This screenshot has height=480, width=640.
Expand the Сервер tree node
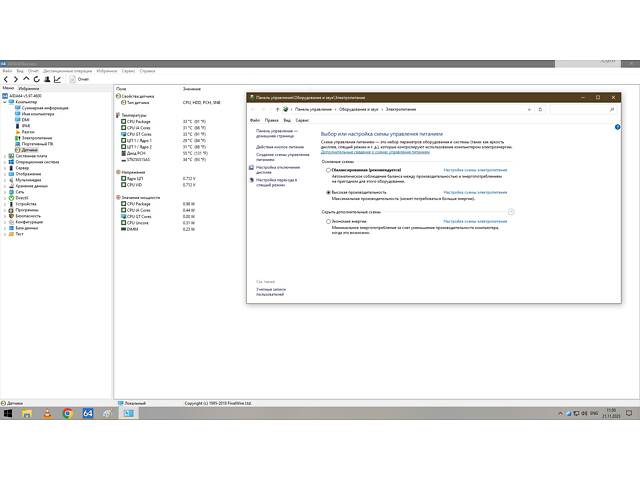5,168
